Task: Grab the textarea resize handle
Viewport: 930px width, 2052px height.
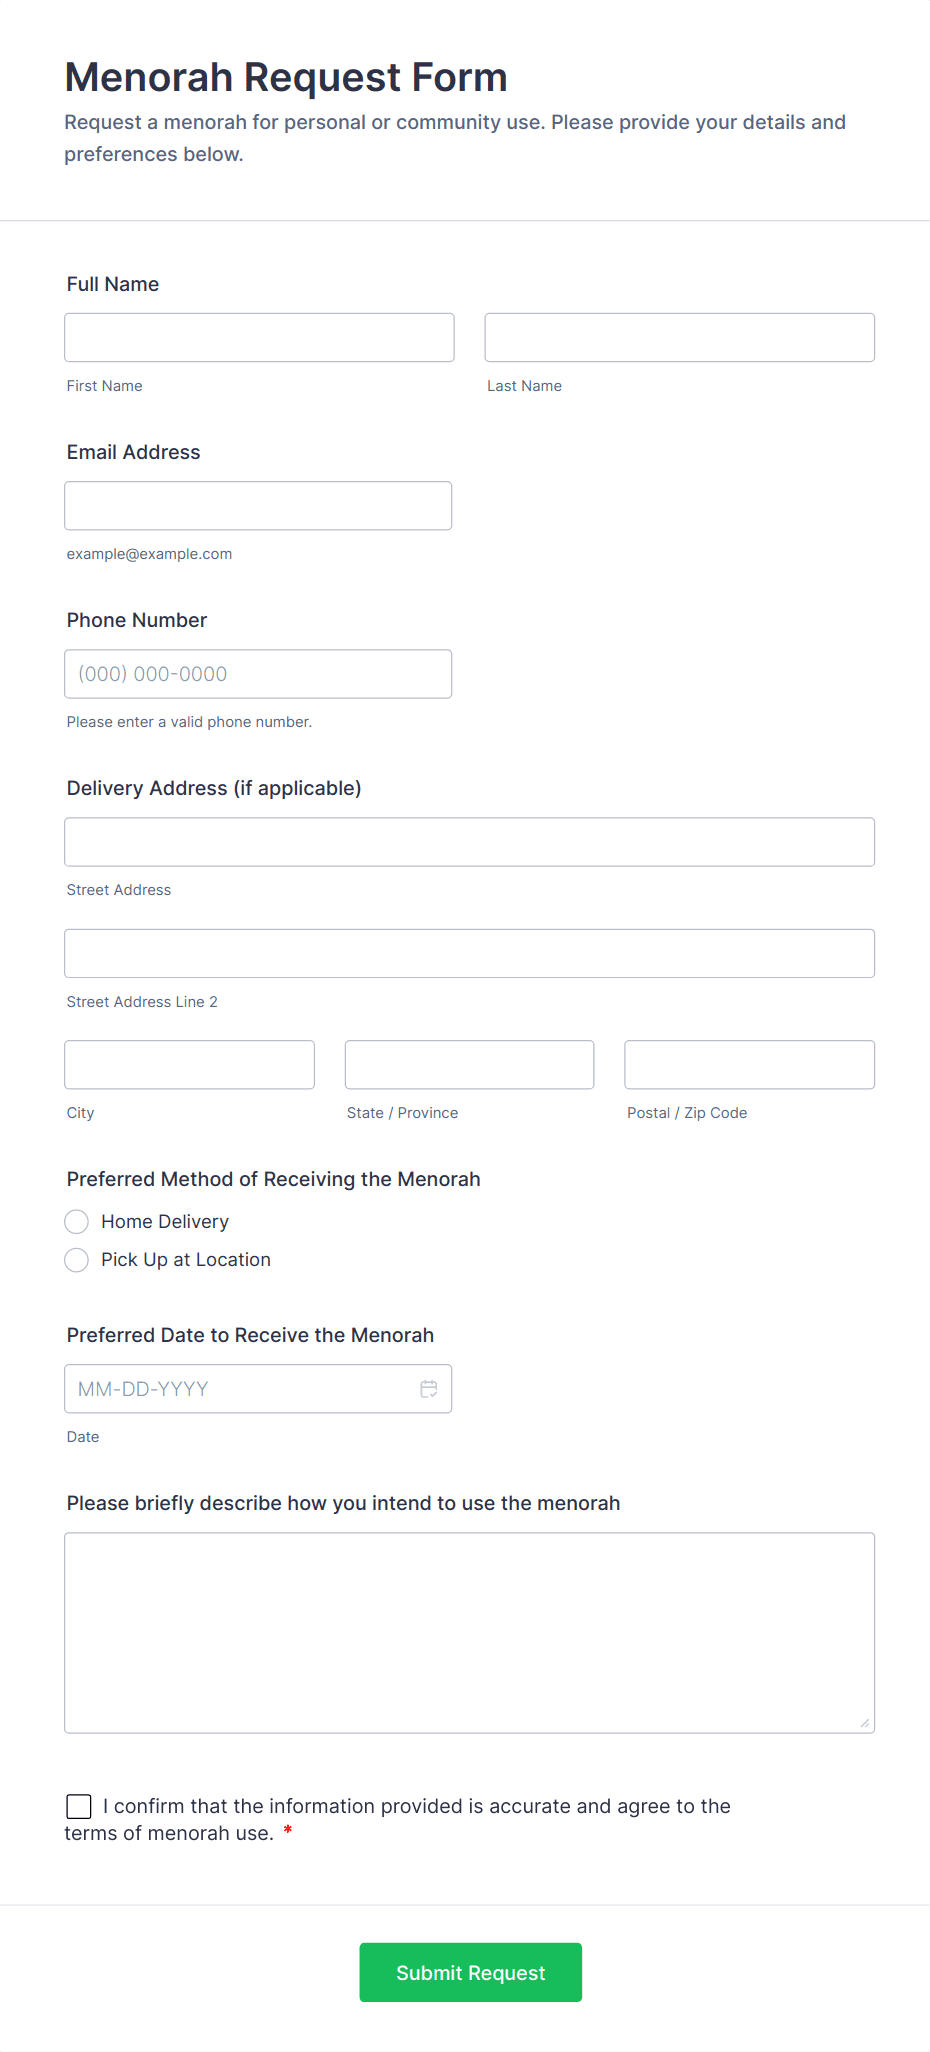Action: pyautogui.click(x=865, y=1723)
